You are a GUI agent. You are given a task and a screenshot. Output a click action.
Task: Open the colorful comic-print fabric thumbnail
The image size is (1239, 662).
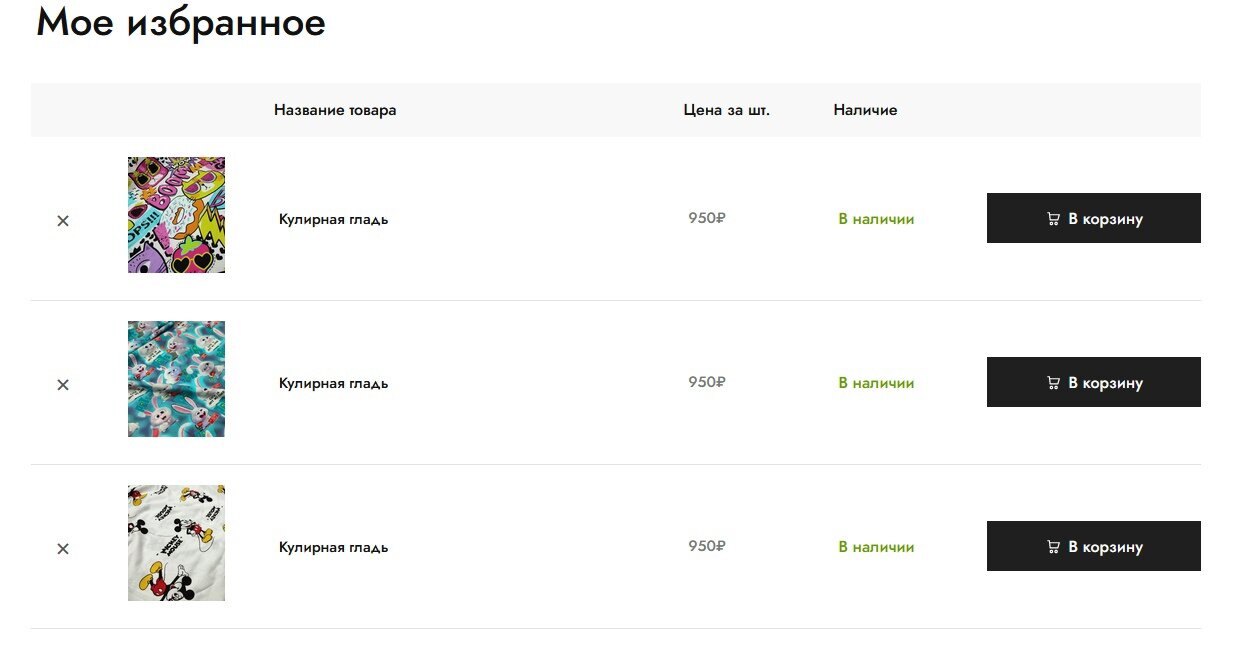(x=176, y=215)
